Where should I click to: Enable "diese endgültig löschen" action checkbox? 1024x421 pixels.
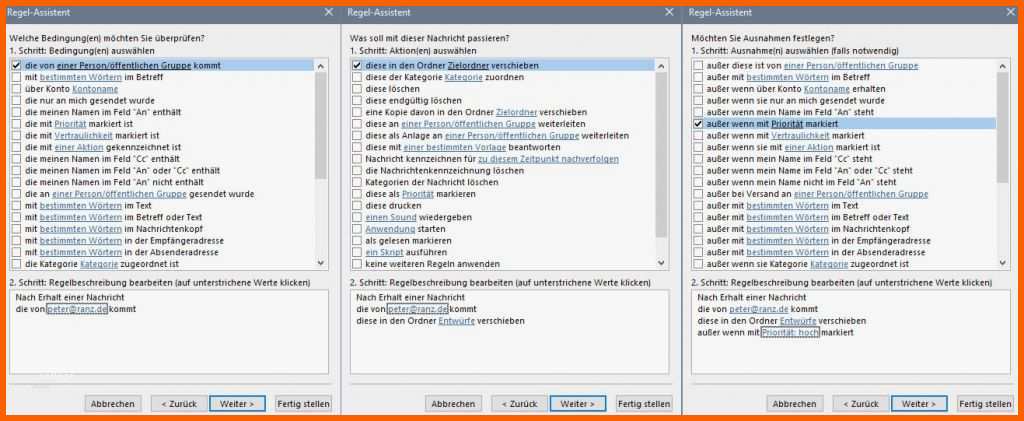(x=357, y=101)
